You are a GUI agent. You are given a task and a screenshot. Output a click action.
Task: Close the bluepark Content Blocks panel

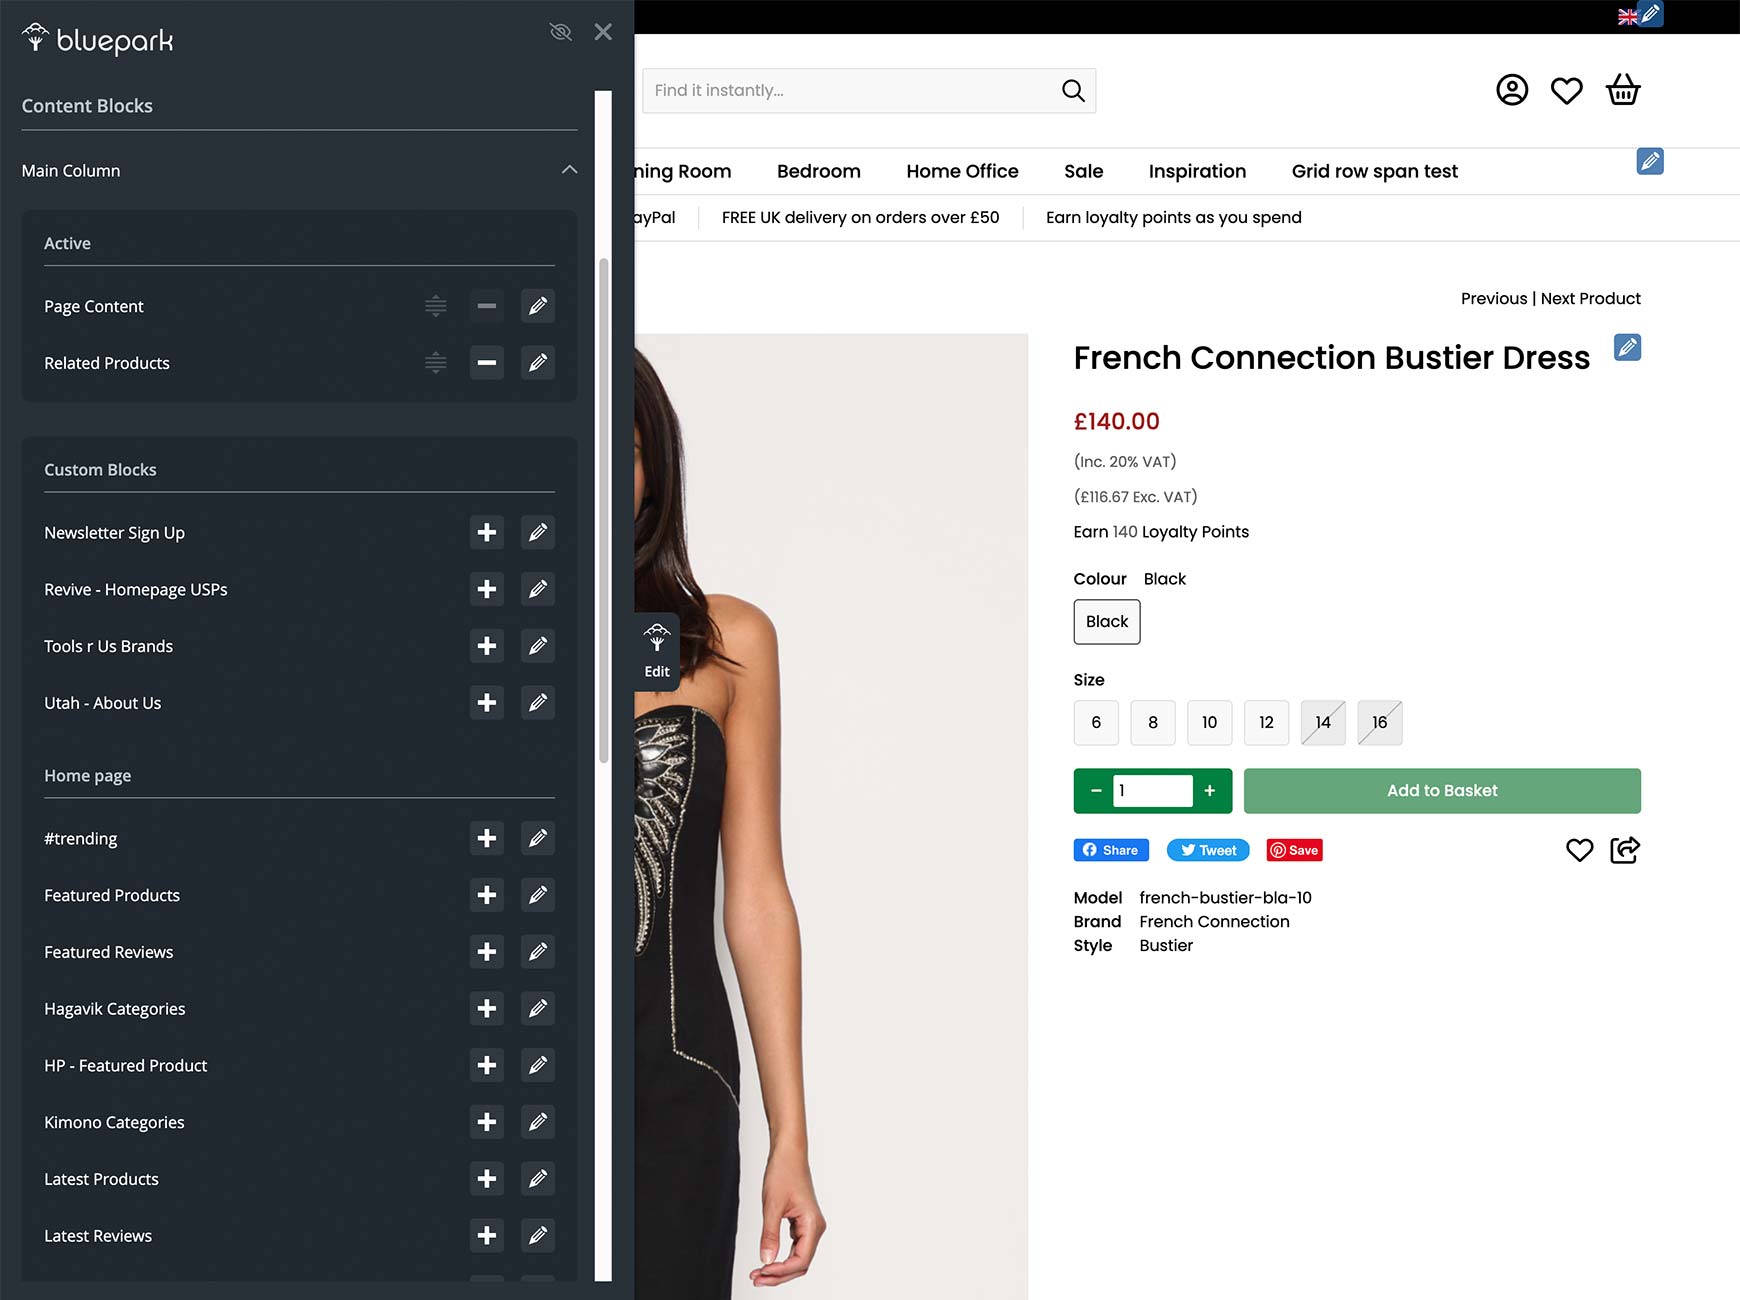pyautogui.click(x=603, y=32)
